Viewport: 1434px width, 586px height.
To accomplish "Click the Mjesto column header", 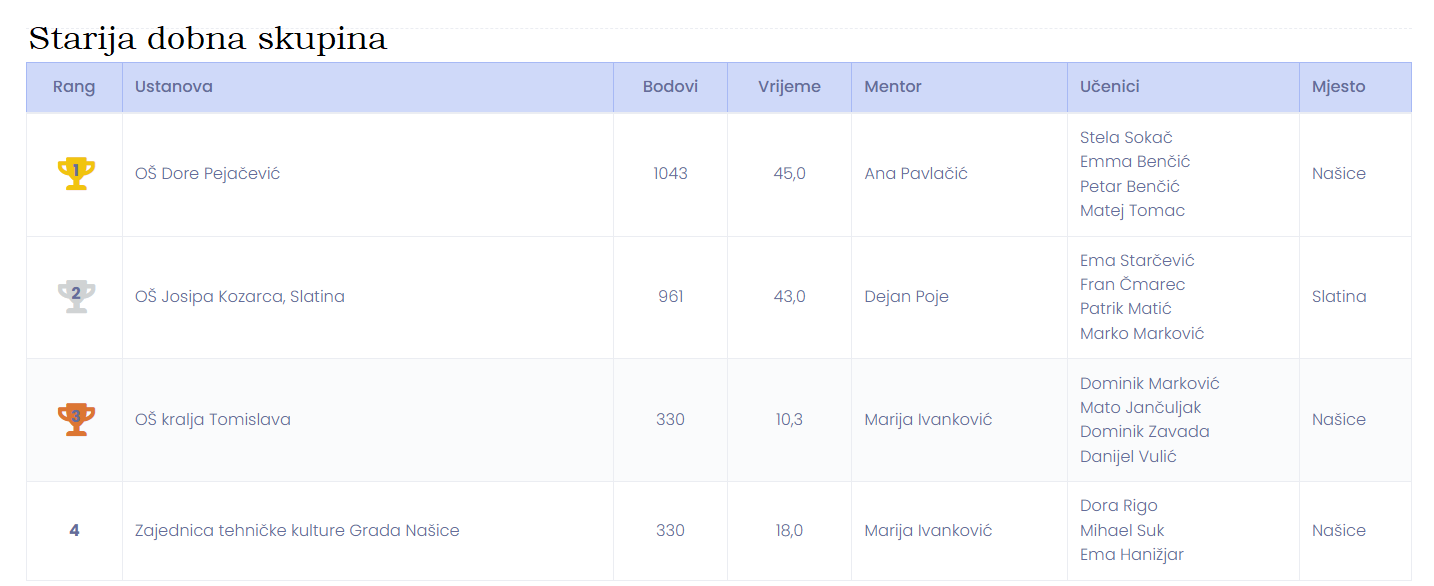I will [1355, 87].
